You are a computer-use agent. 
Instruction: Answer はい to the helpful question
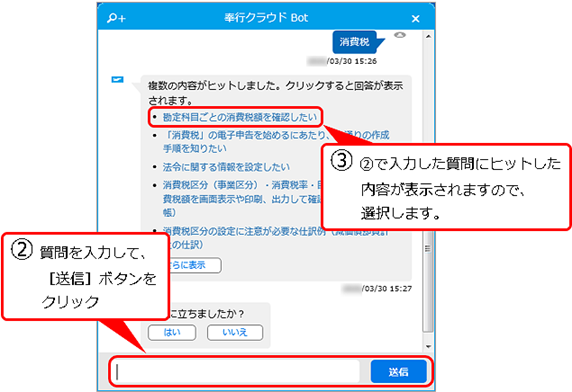coord(172,332)
